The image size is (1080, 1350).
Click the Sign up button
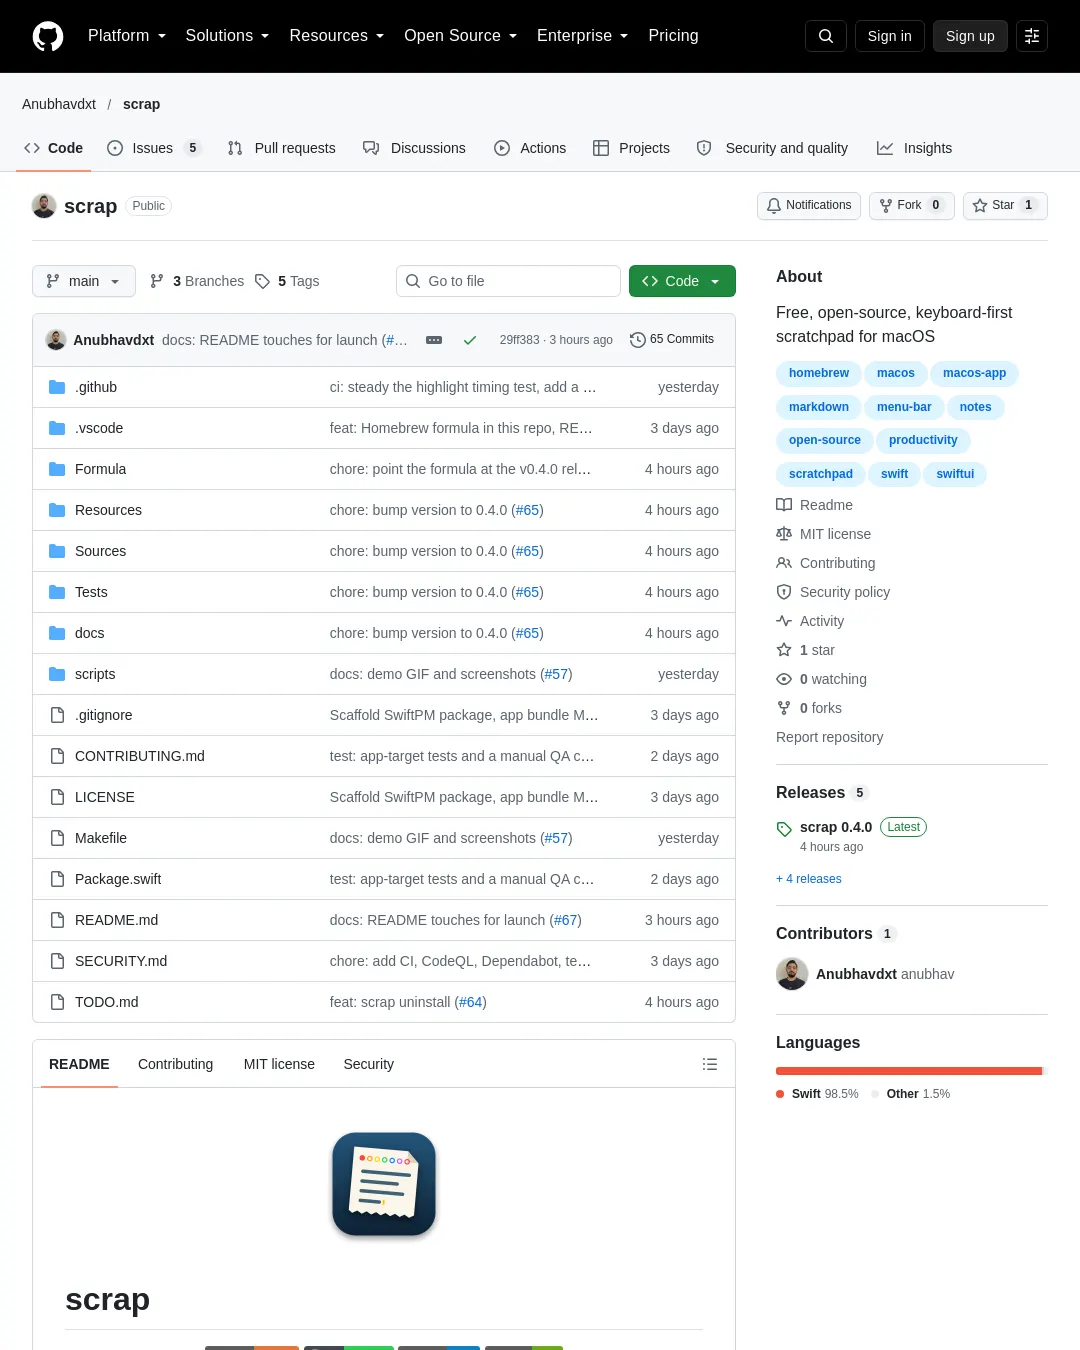(970, 36)
